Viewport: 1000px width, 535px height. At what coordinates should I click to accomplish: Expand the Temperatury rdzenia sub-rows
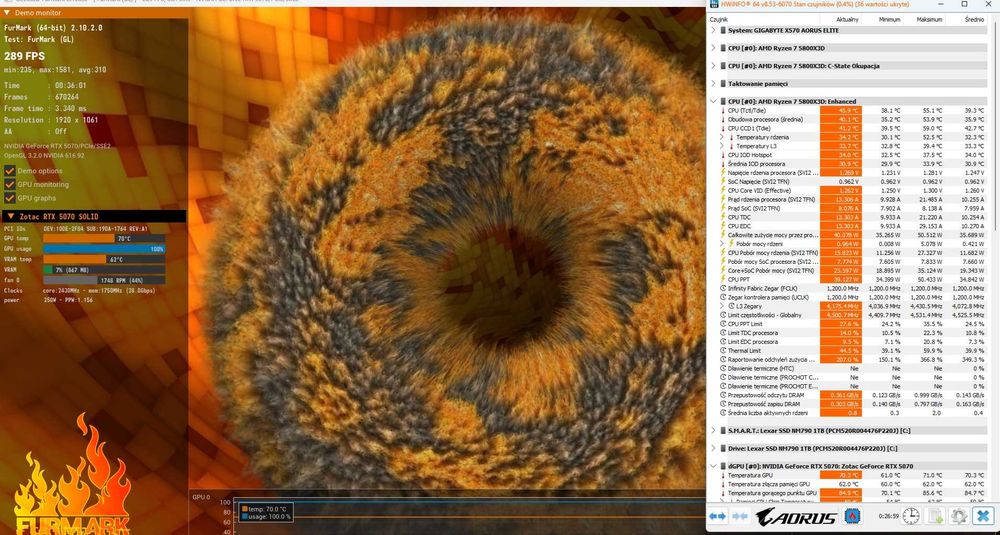tap(723, 137)
